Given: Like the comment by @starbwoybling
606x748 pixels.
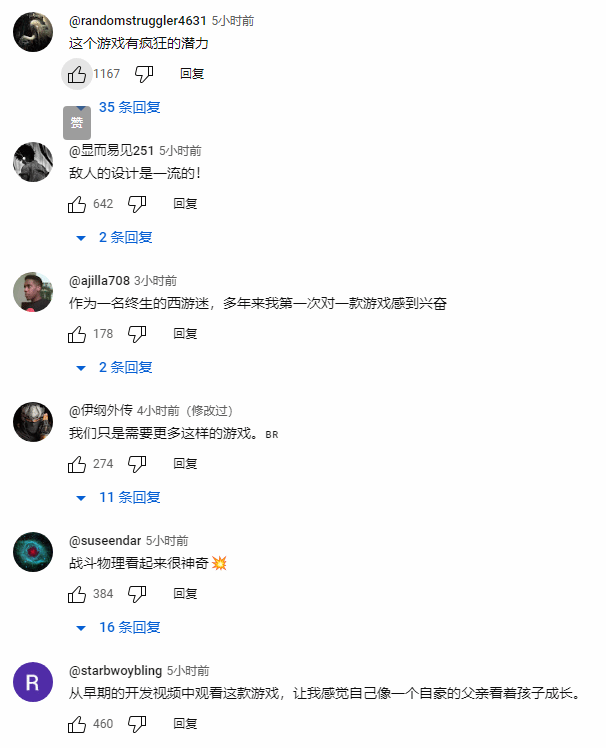Looking at the screenshot, I should (77, 724).
